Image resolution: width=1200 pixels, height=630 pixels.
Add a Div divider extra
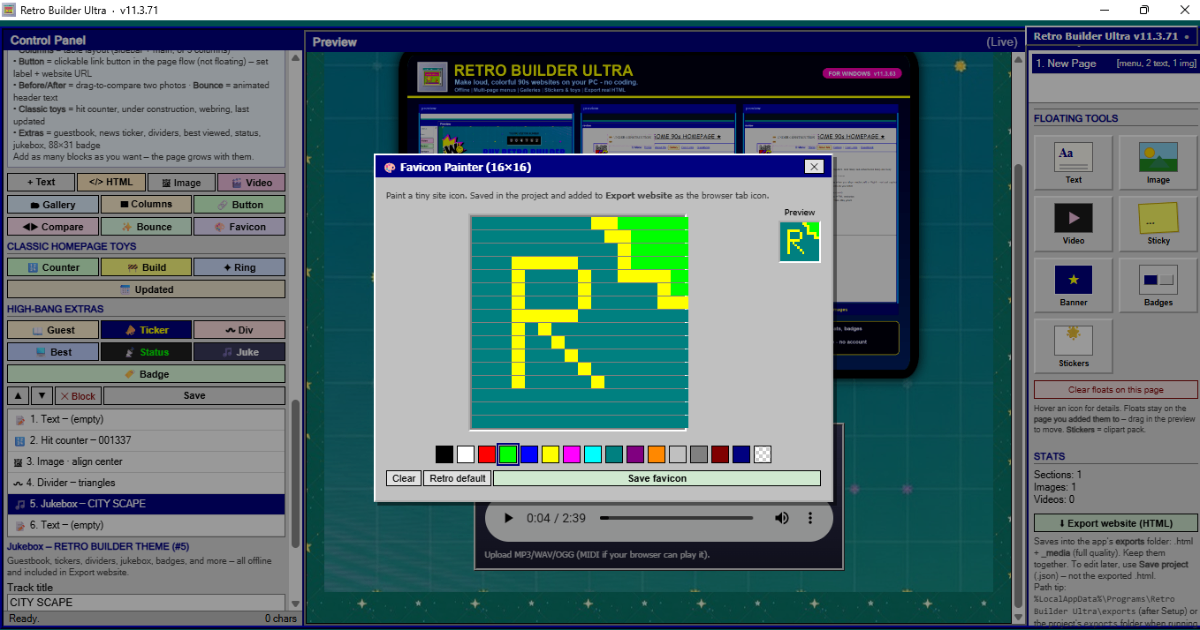(x=239, y=330)
